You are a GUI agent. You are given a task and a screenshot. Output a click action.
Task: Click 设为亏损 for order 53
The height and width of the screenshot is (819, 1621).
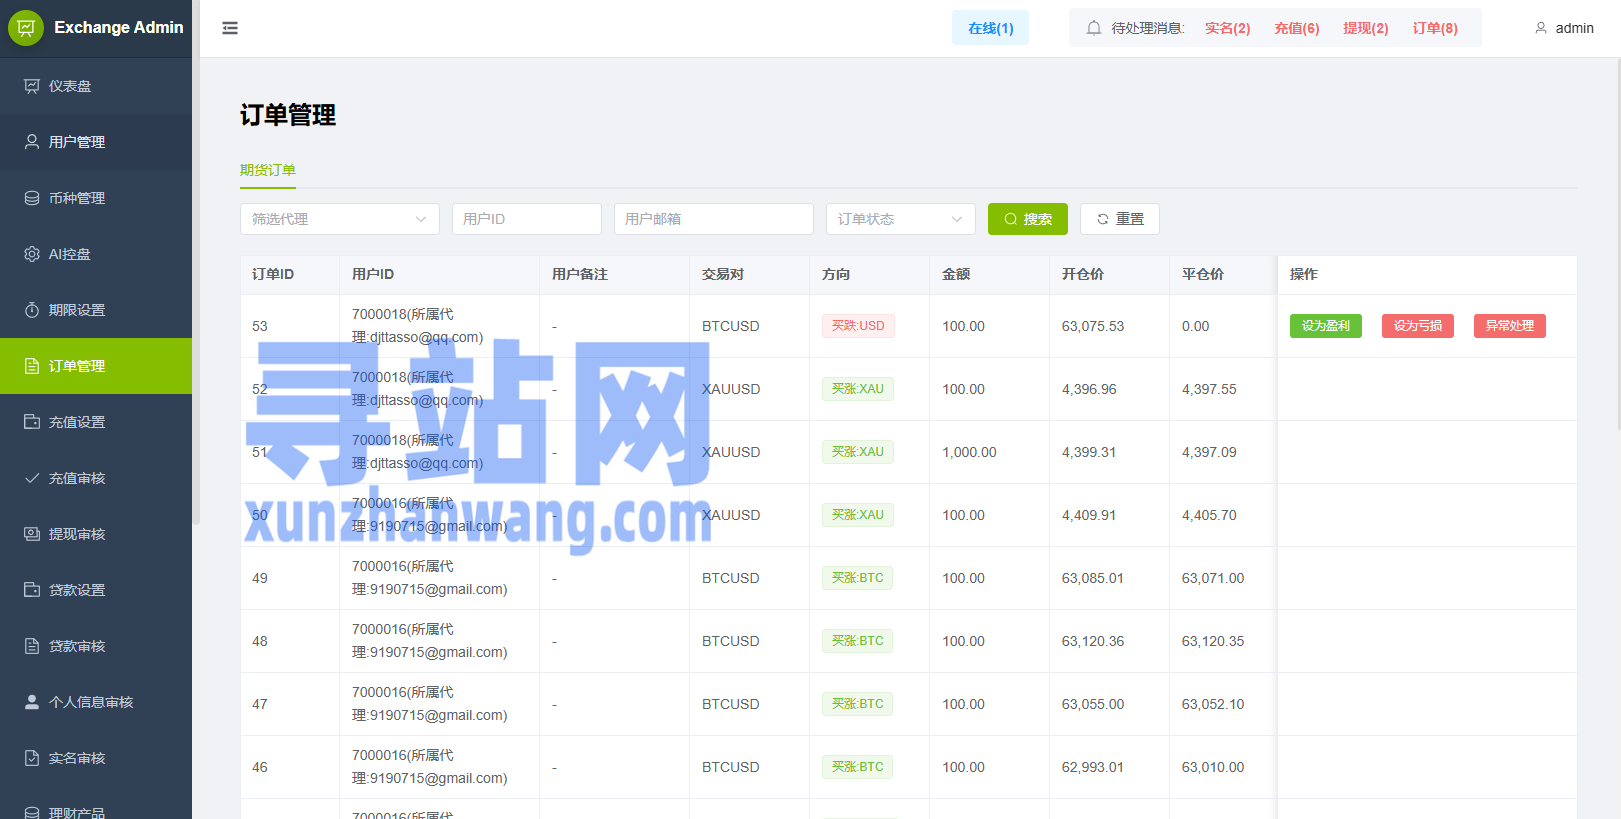[x=1418, y=326]
